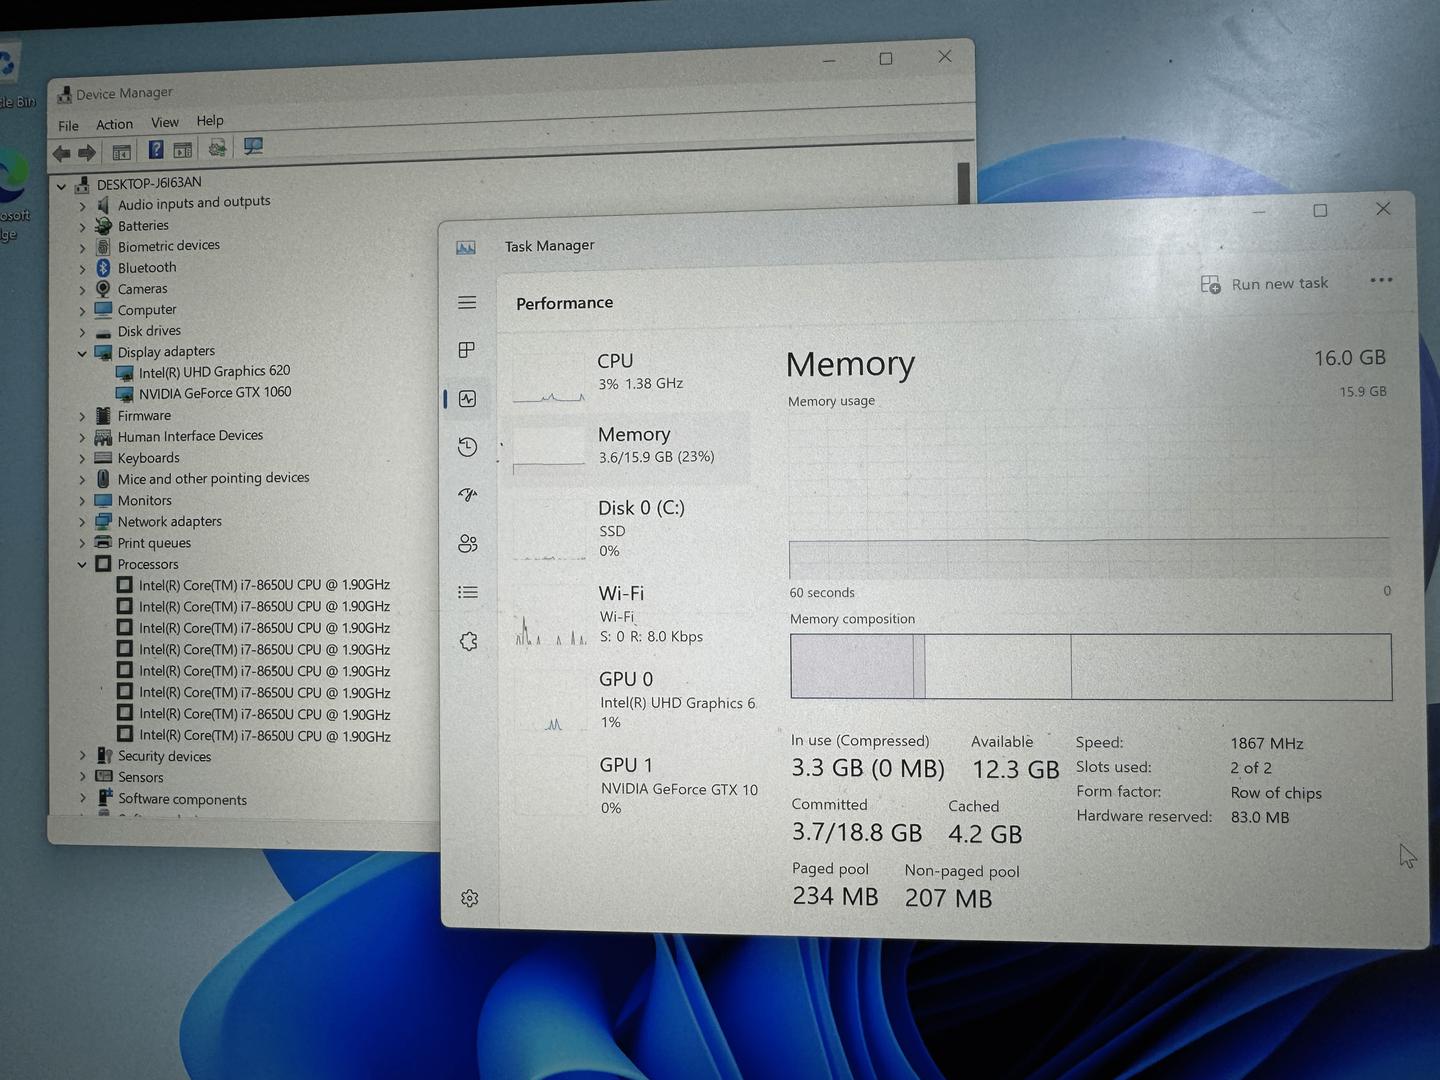Open File menu in Device Manager
This screenshot has height=1080, width=1440.
click(68, 126)
